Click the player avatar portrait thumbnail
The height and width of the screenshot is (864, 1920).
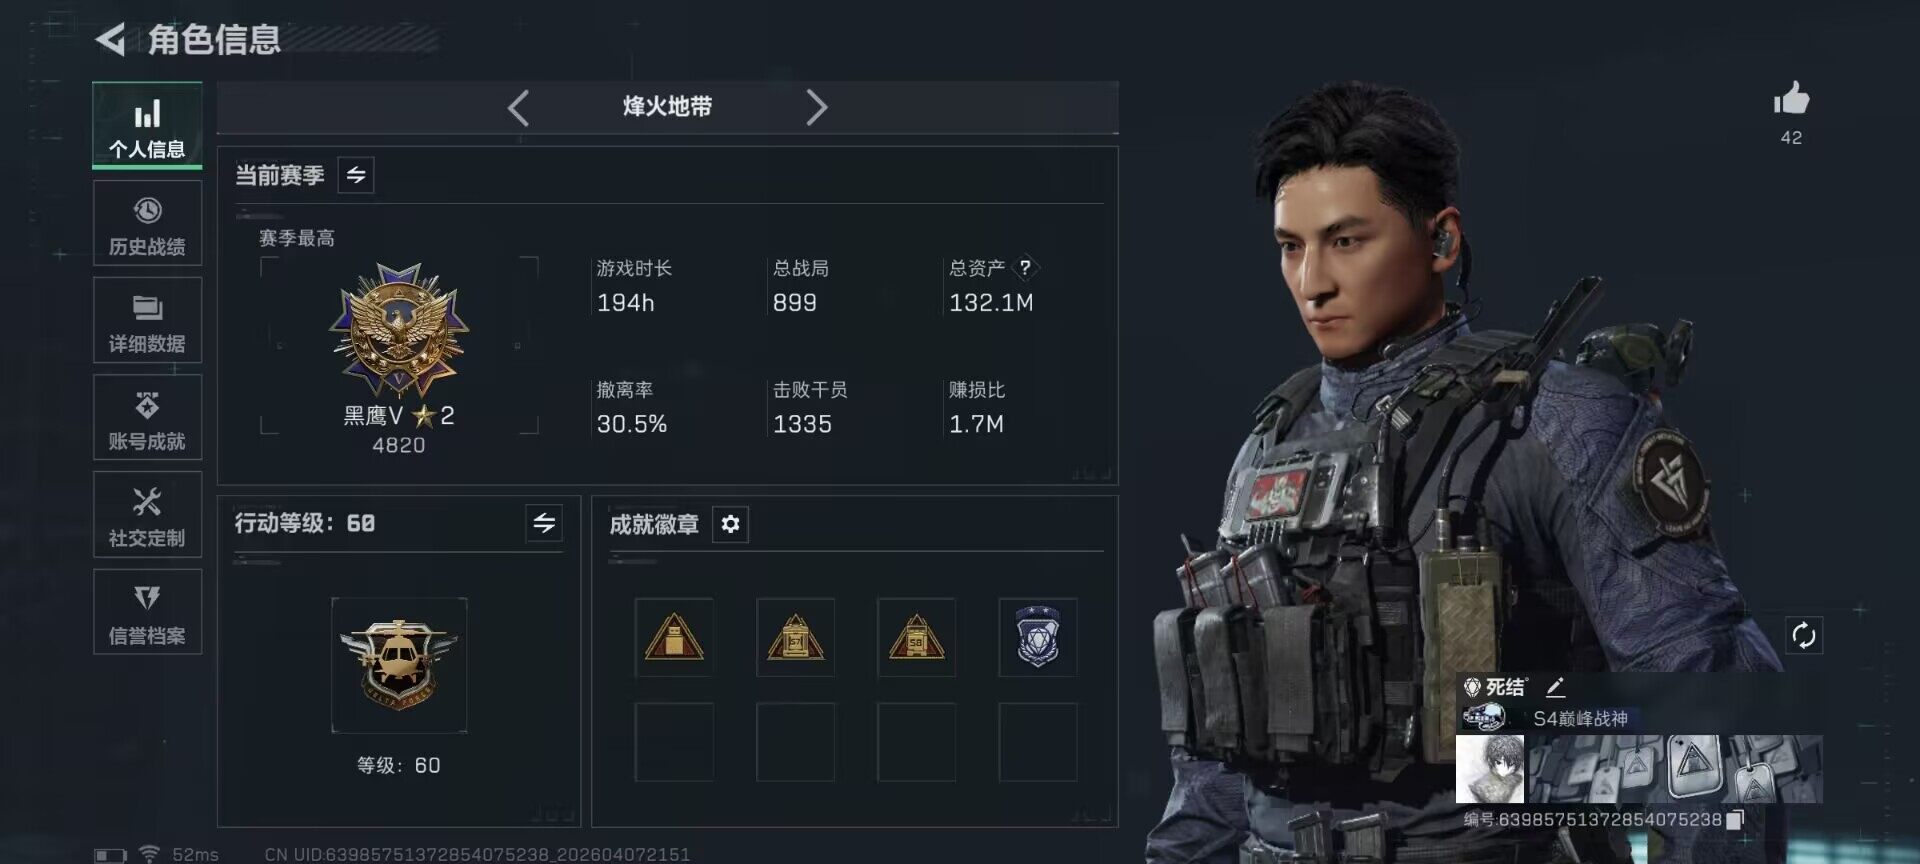[1490, 769]
